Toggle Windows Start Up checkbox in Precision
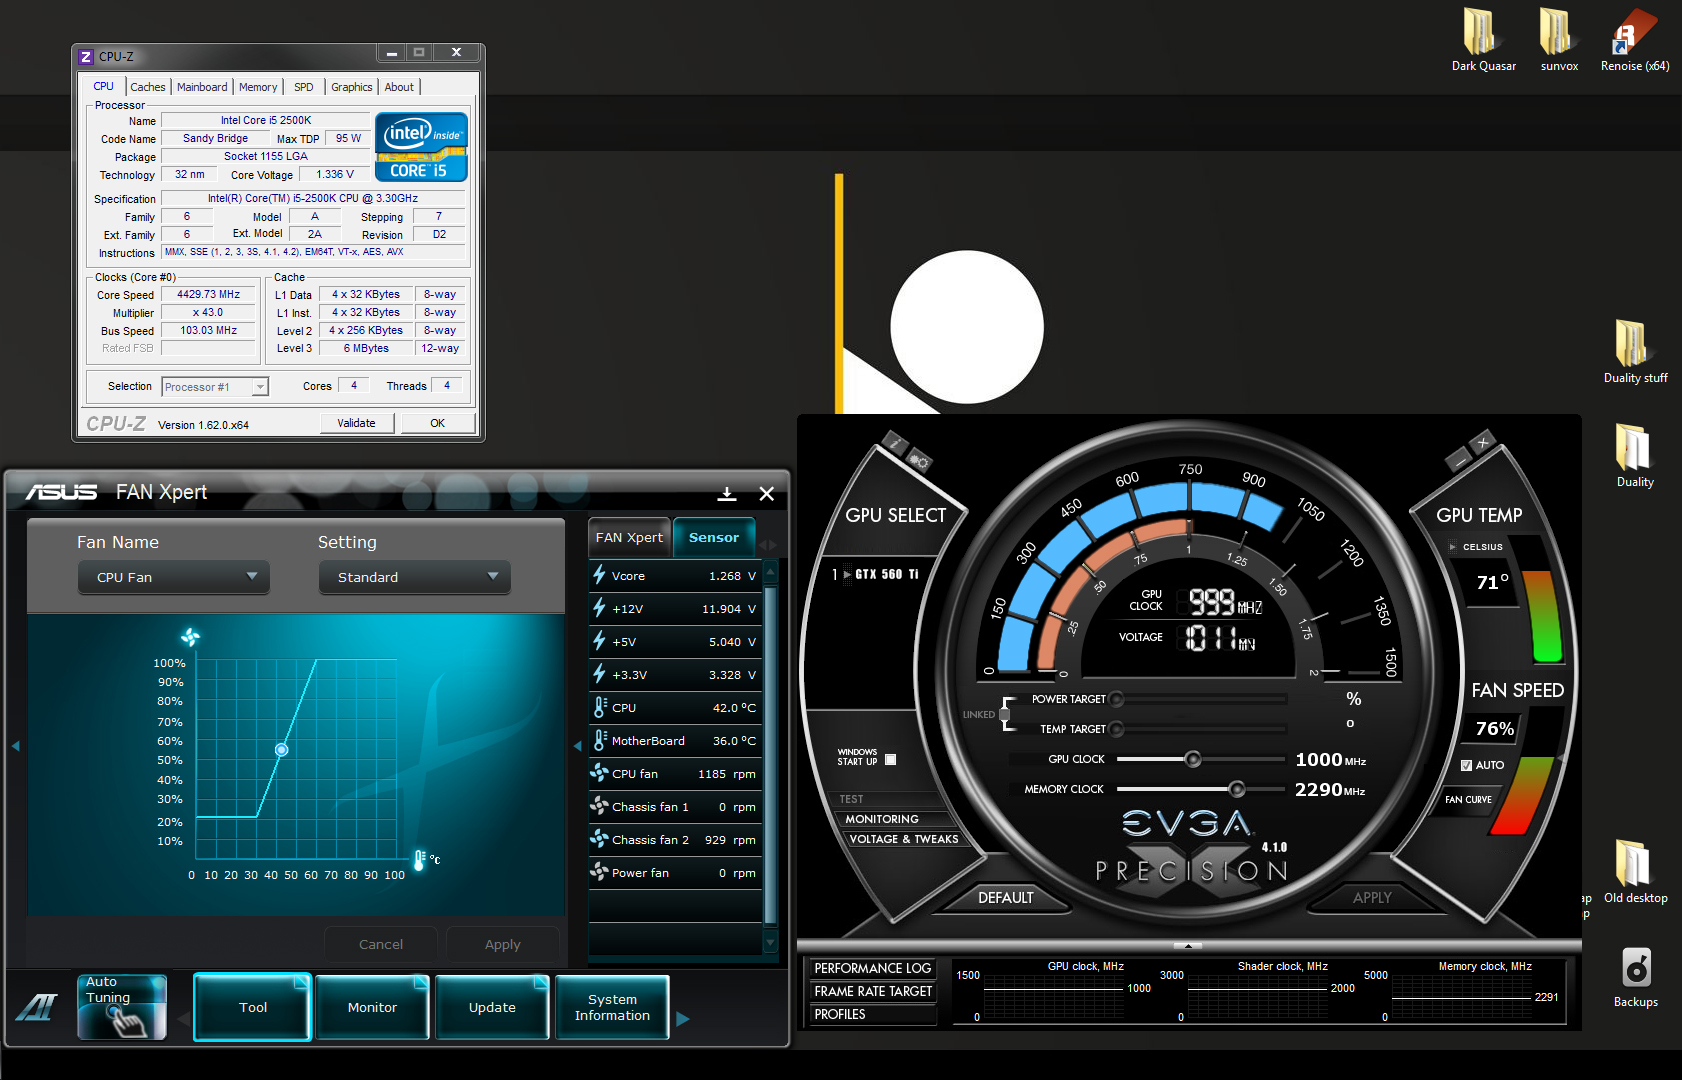Screen dimensions: 1682x1080 (x=890, y=759)
